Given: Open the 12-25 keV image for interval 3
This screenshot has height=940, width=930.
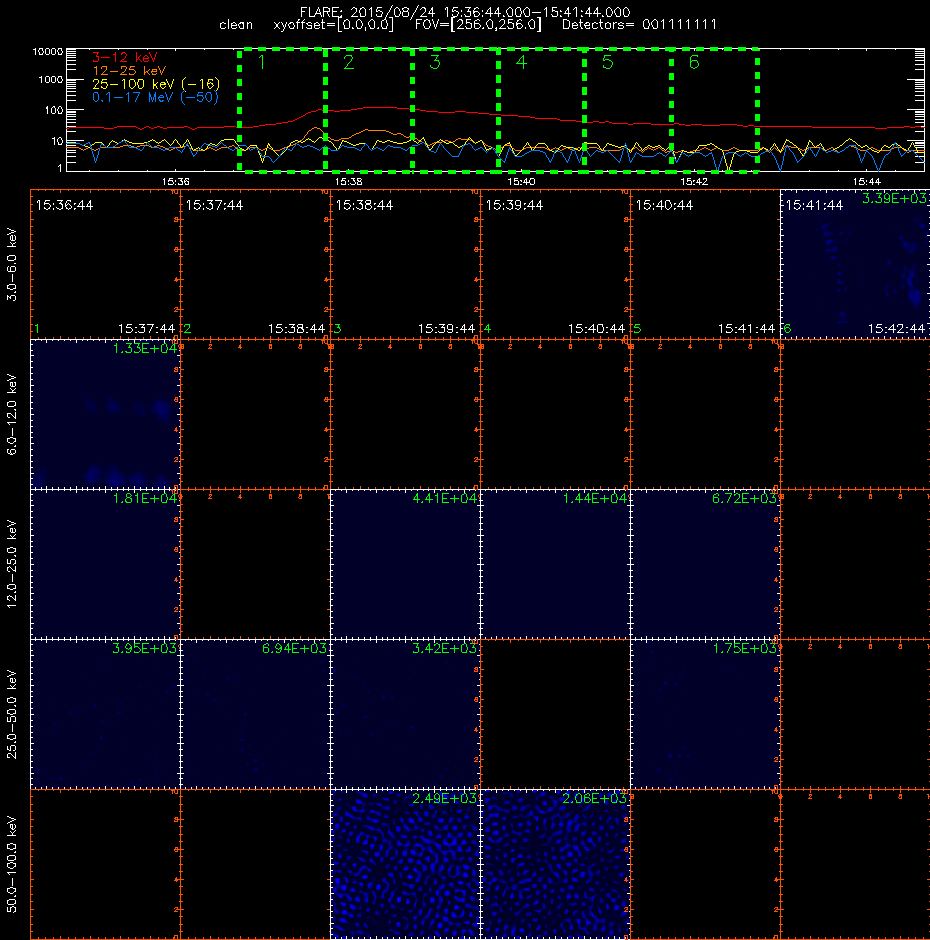Looking at the screenshot, I should point(405,564).
